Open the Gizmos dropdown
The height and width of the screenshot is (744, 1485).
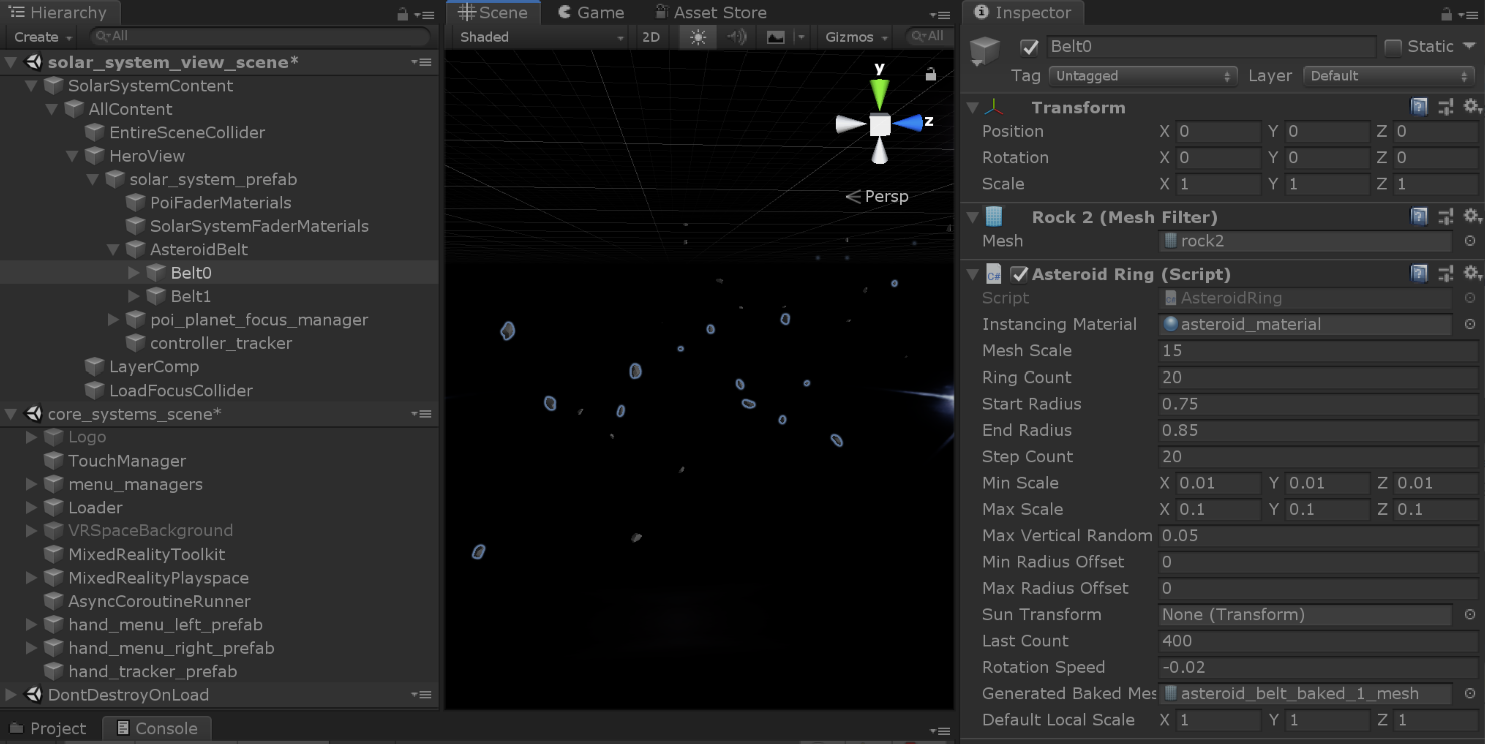[856, 37]
